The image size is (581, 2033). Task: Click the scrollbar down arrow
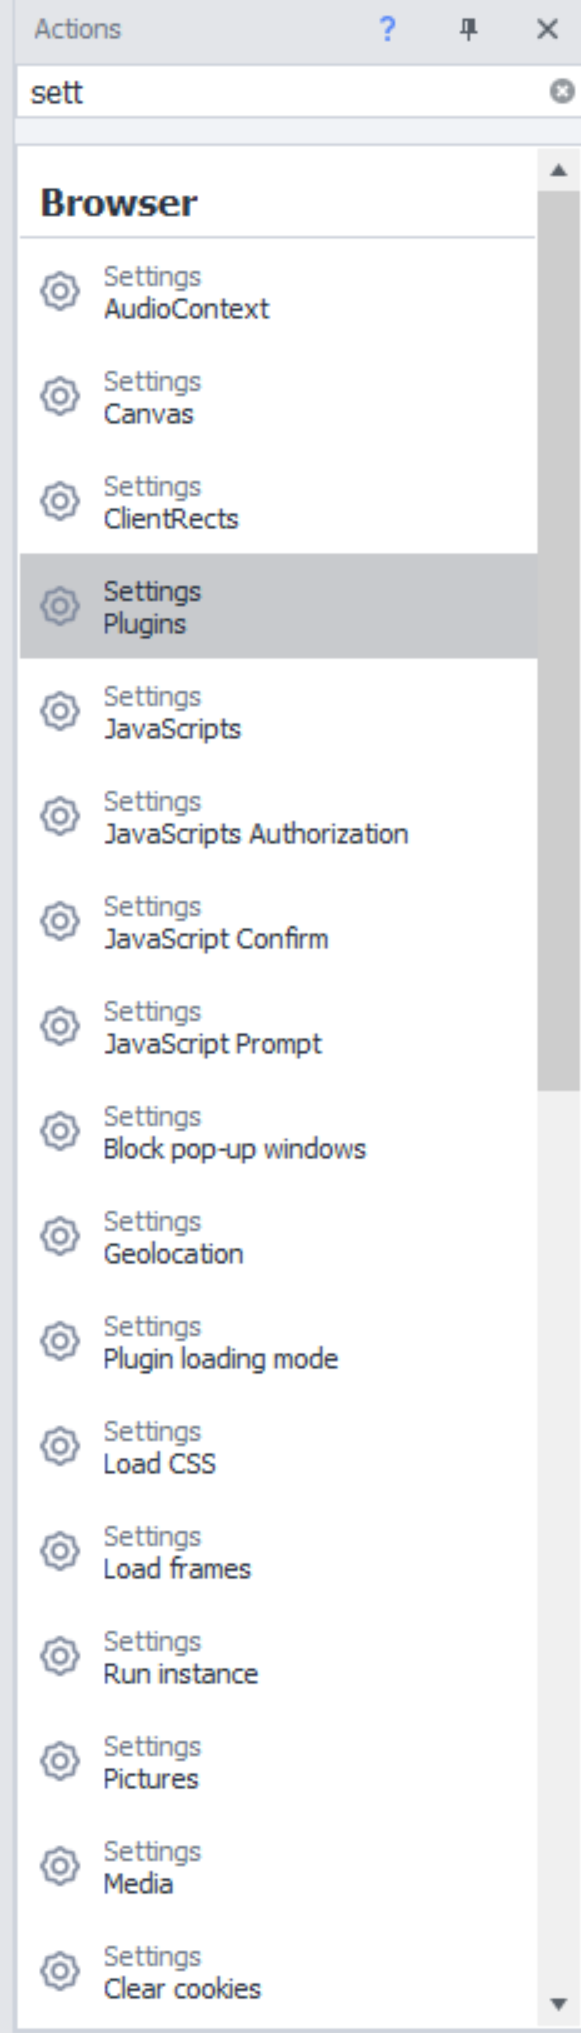point(559,2004)
